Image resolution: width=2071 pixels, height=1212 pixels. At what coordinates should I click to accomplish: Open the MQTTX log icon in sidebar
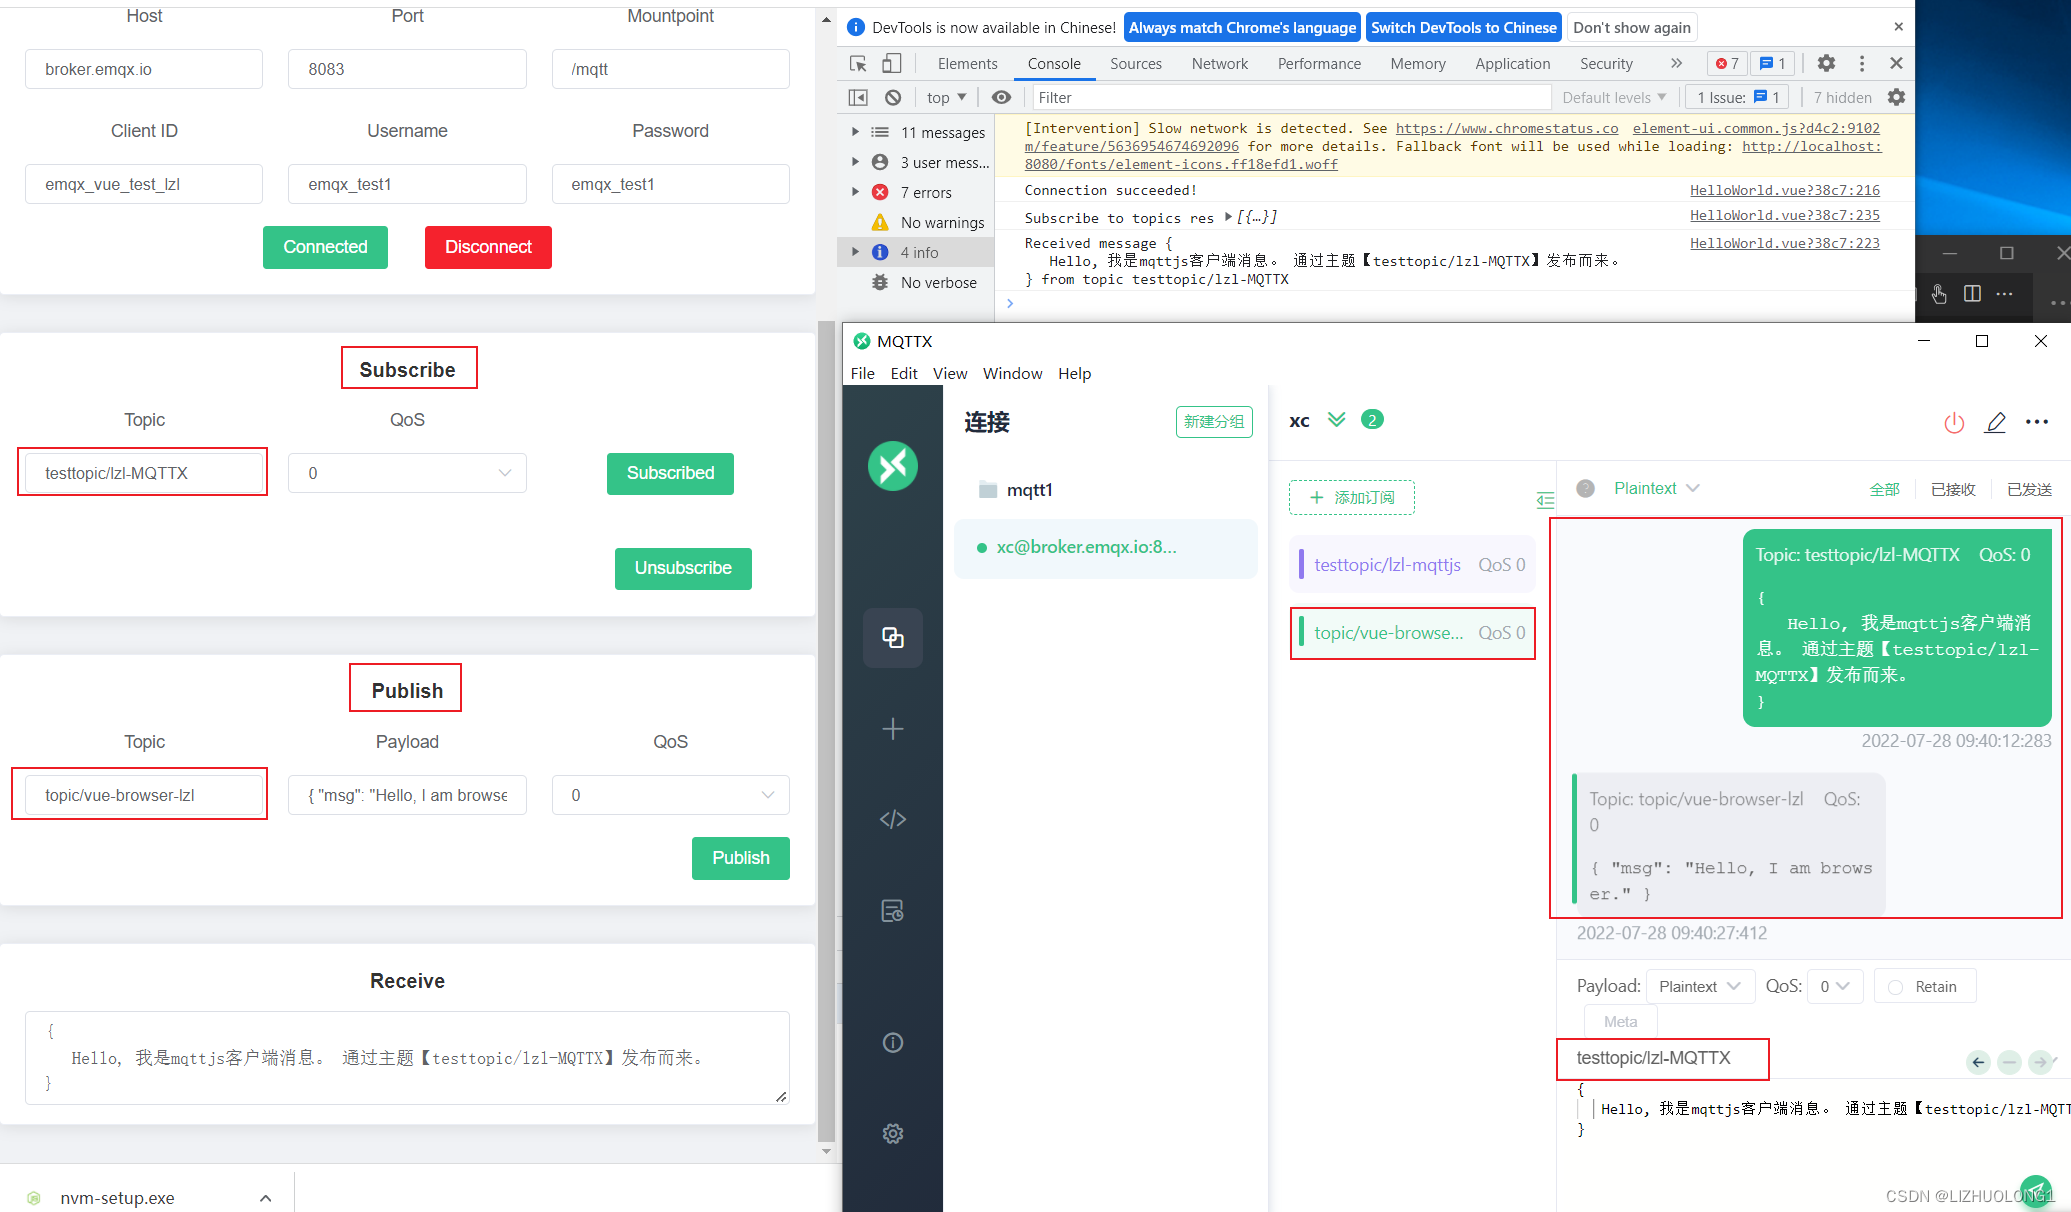893,911
